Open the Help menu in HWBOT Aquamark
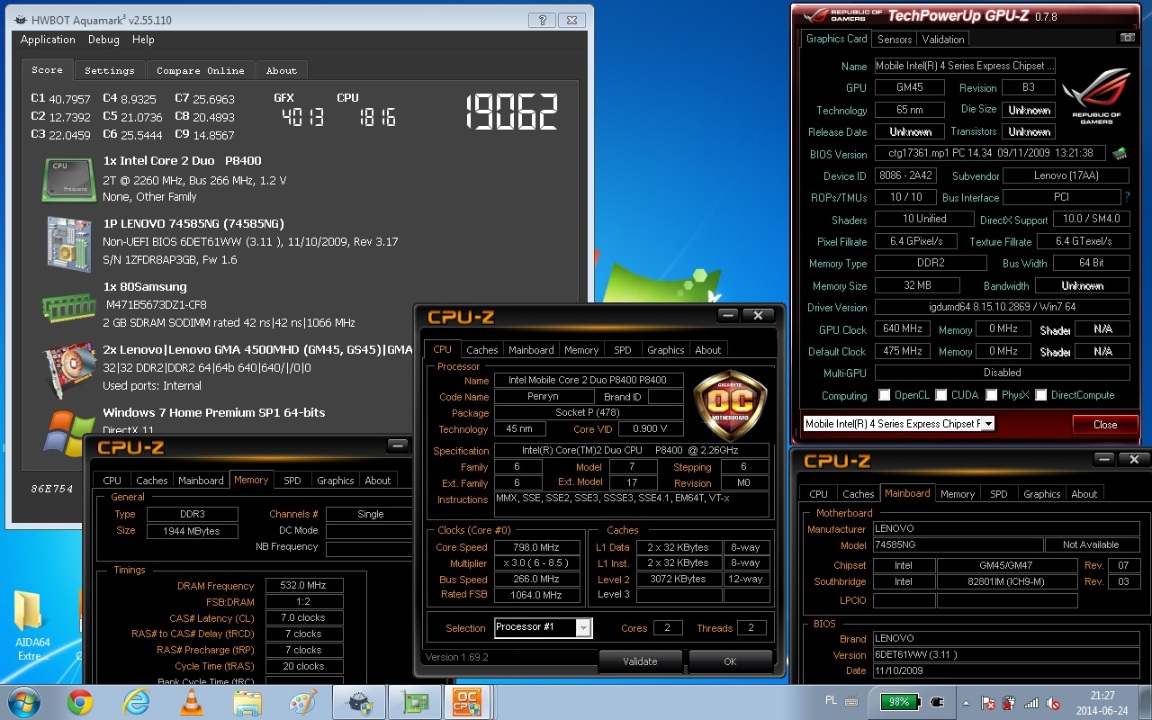 click(143, 40)
